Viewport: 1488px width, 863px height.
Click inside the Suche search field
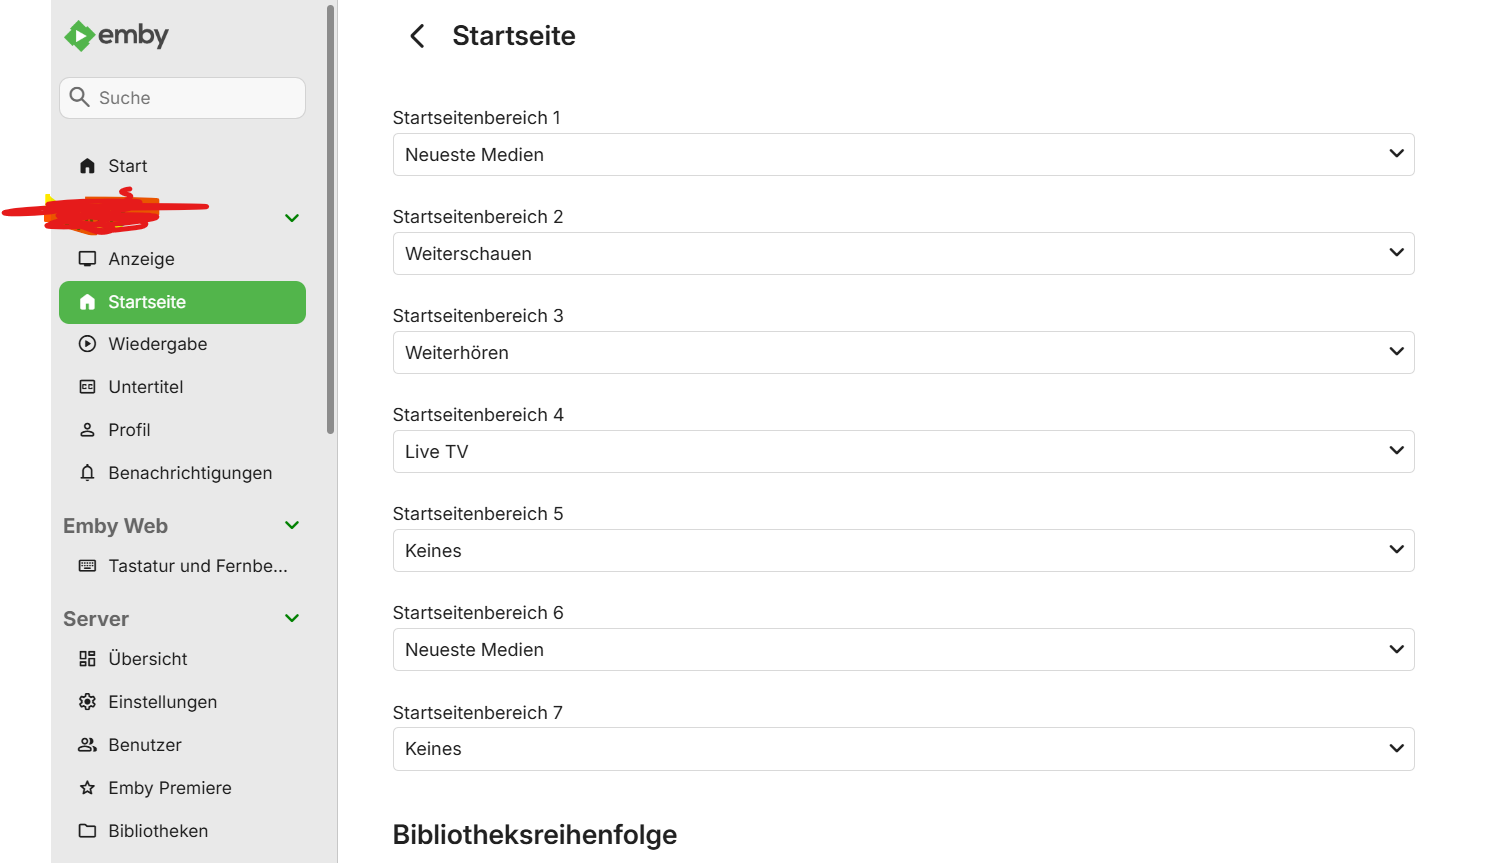pos(182,97)
